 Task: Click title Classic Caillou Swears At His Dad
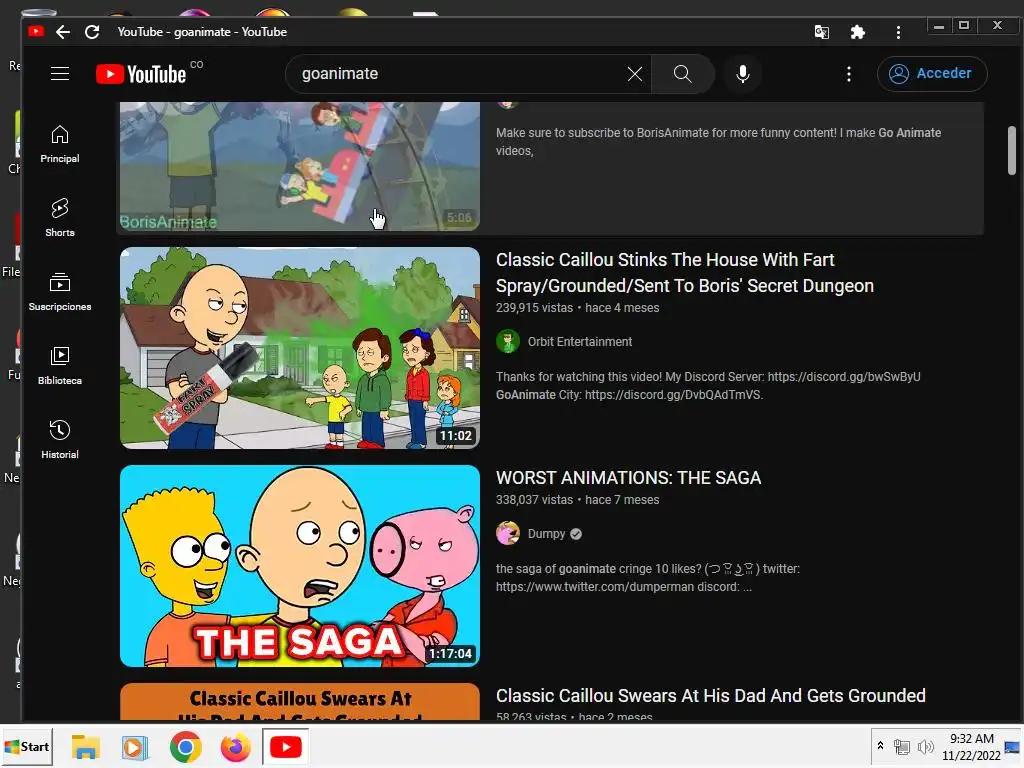click(711, 696)
